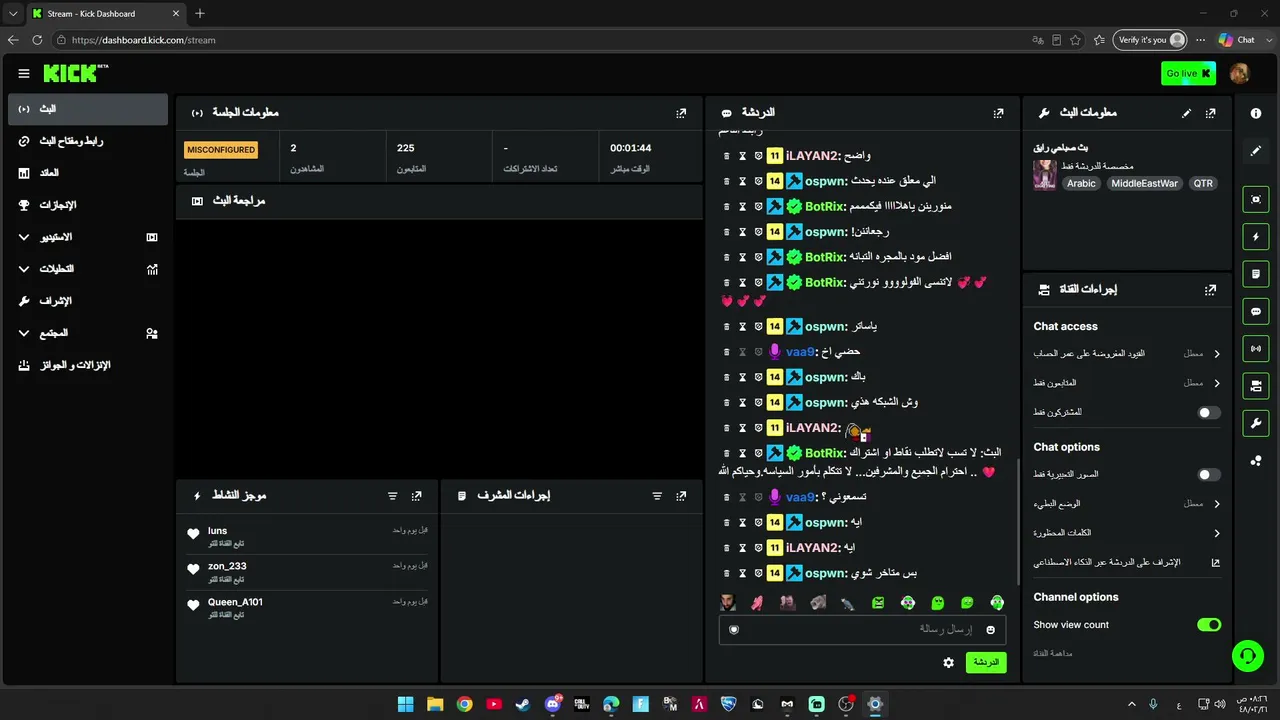Viewport: 1280px width, 720px height.
Task: Click the Go live button
Action: [x=1188, y=73]
